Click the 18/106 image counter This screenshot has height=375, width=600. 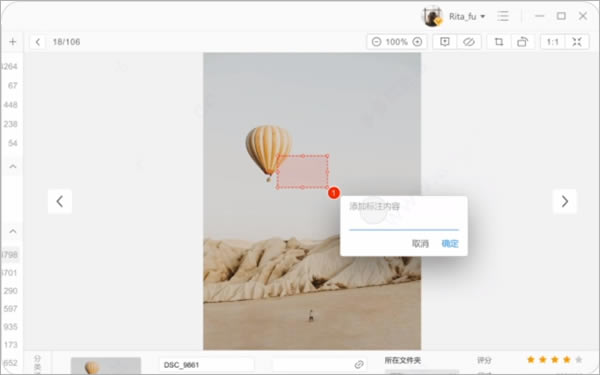66,42
